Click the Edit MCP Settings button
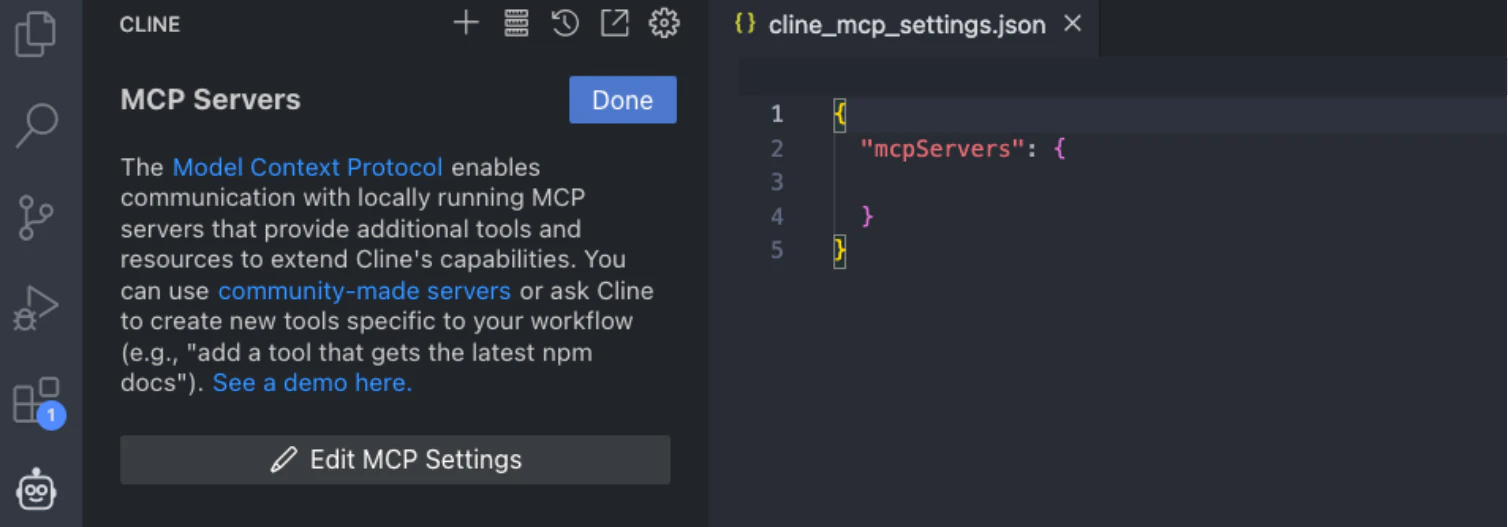The height and width of the screenshot is (527, 1508). [395, 460]
